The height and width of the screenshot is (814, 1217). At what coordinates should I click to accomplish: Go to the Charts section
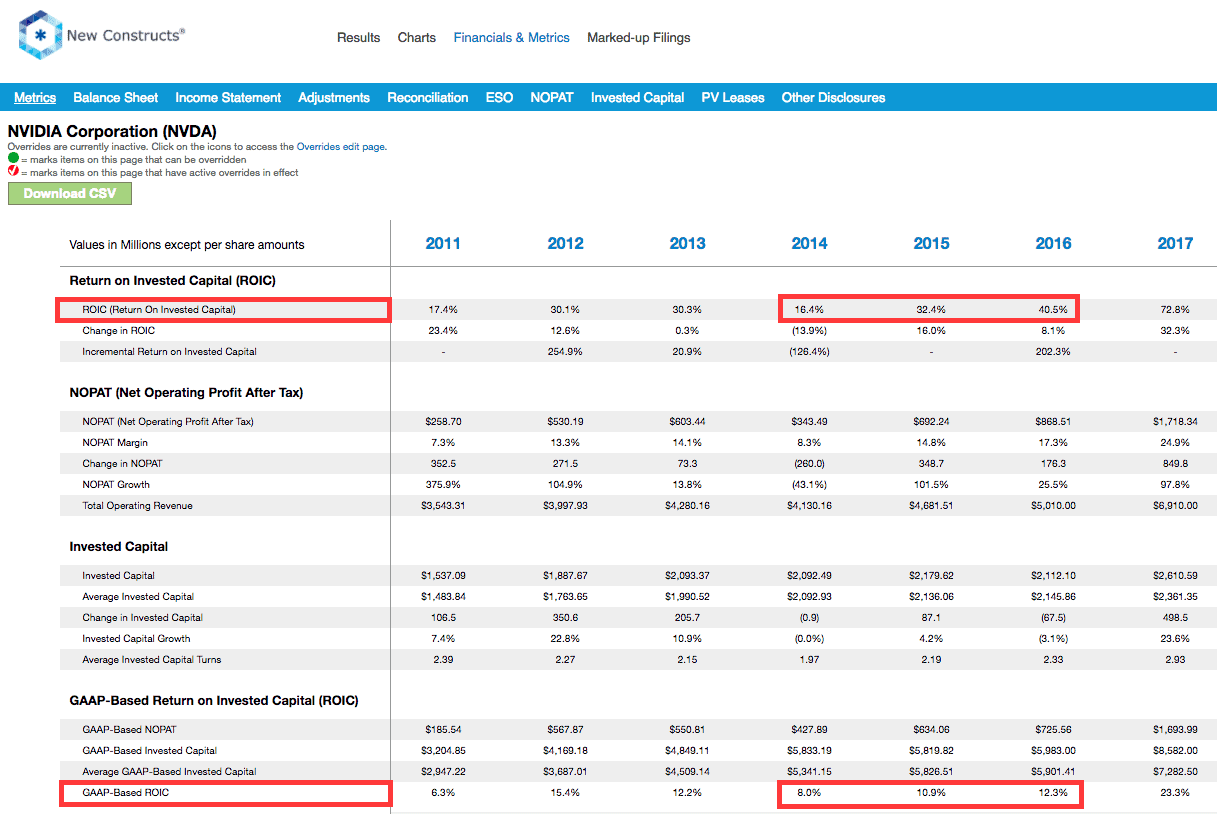coord(417,38)
